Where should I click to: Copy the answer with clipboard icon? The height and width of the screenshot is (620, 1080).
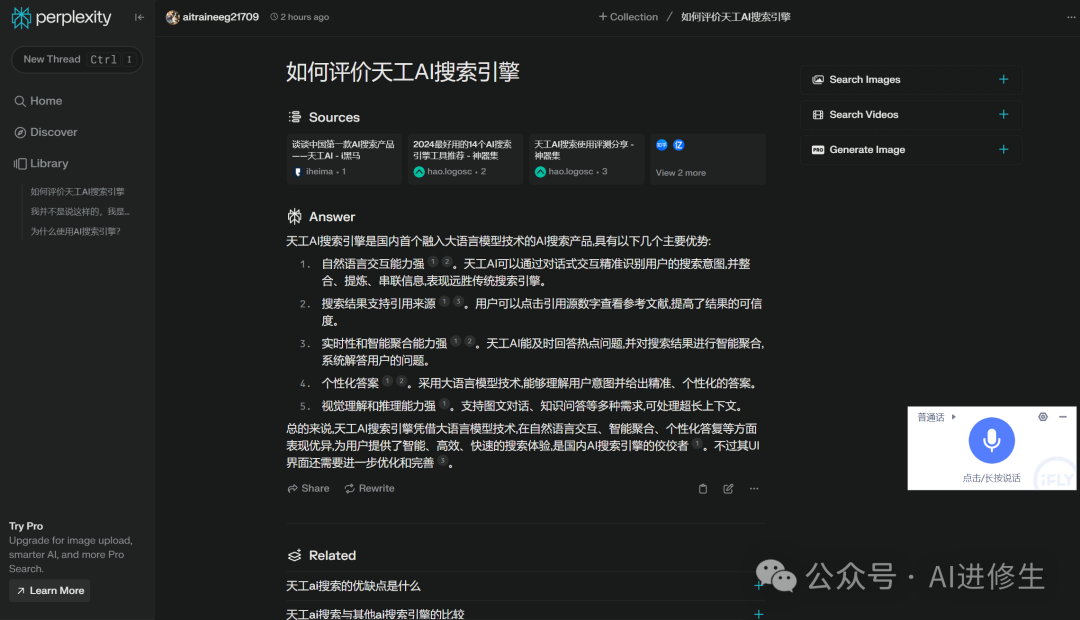(703, 488)
